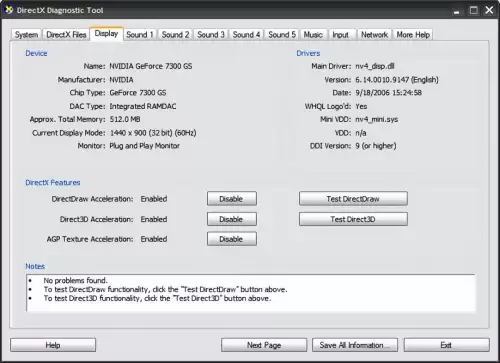
Task: Click the DirectX icon in the title bar
Action: click(9, 10)
